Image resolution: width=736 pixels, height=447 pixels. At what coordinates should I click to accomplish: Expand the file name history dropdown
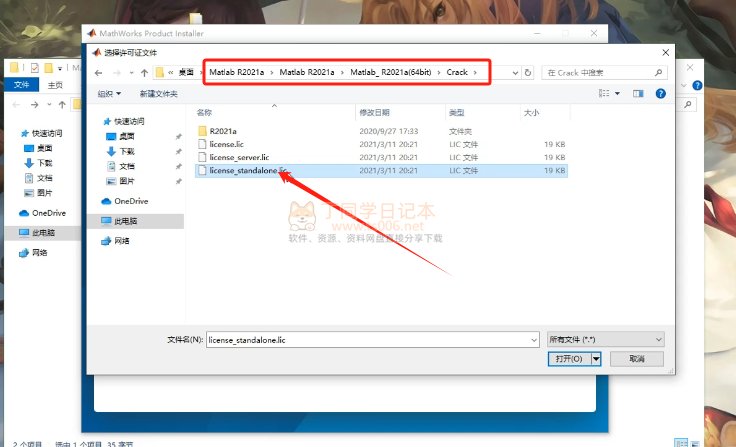tap(534, 340)
